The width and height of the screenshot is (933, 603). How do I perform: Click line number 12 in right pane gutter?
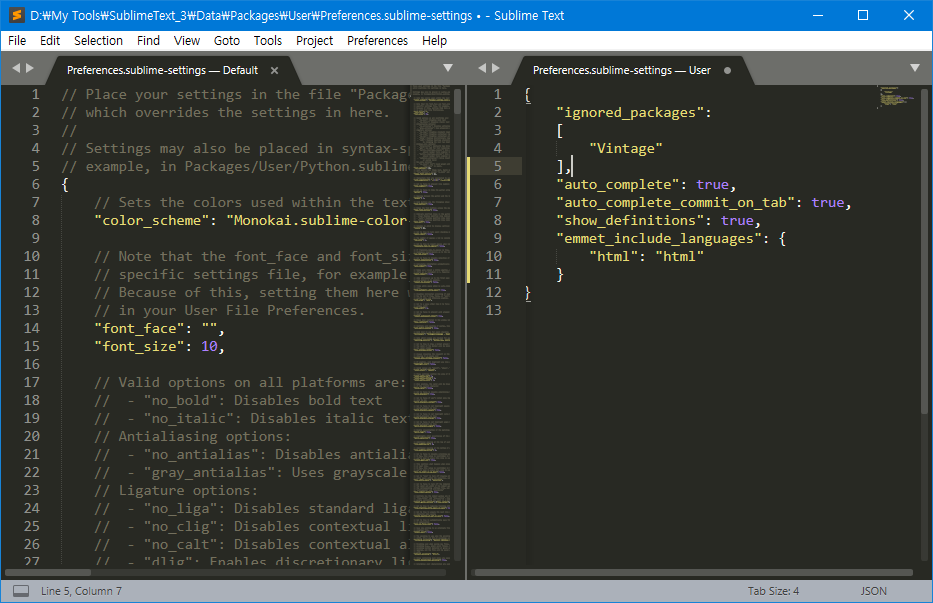[x=493, y=292]
